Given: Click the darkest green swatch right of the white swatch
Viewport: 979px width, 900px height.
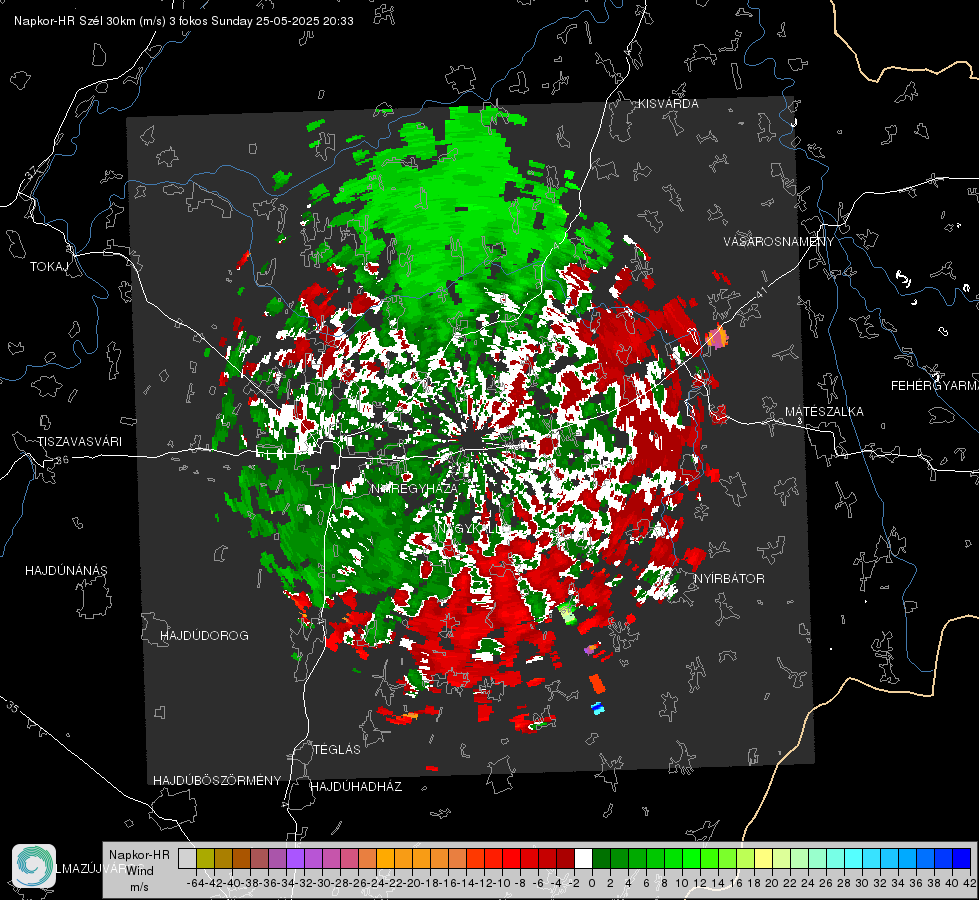Looking at the screenshot, I should pyautogui.click(x=601, y=859).
